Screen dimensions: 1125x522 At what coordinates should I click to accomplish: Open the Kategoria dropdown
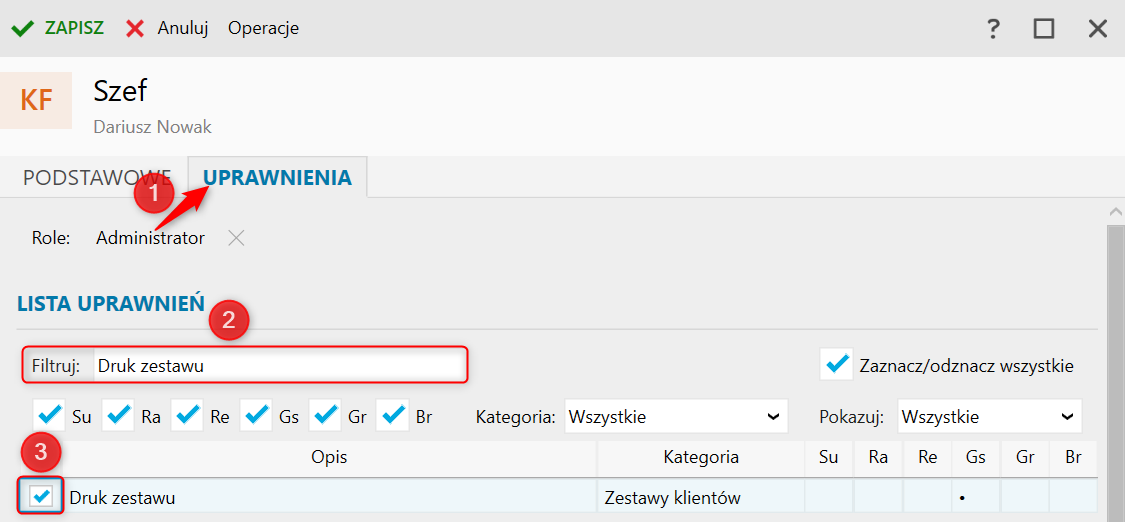pyautogui.click(x=676, y=417)
